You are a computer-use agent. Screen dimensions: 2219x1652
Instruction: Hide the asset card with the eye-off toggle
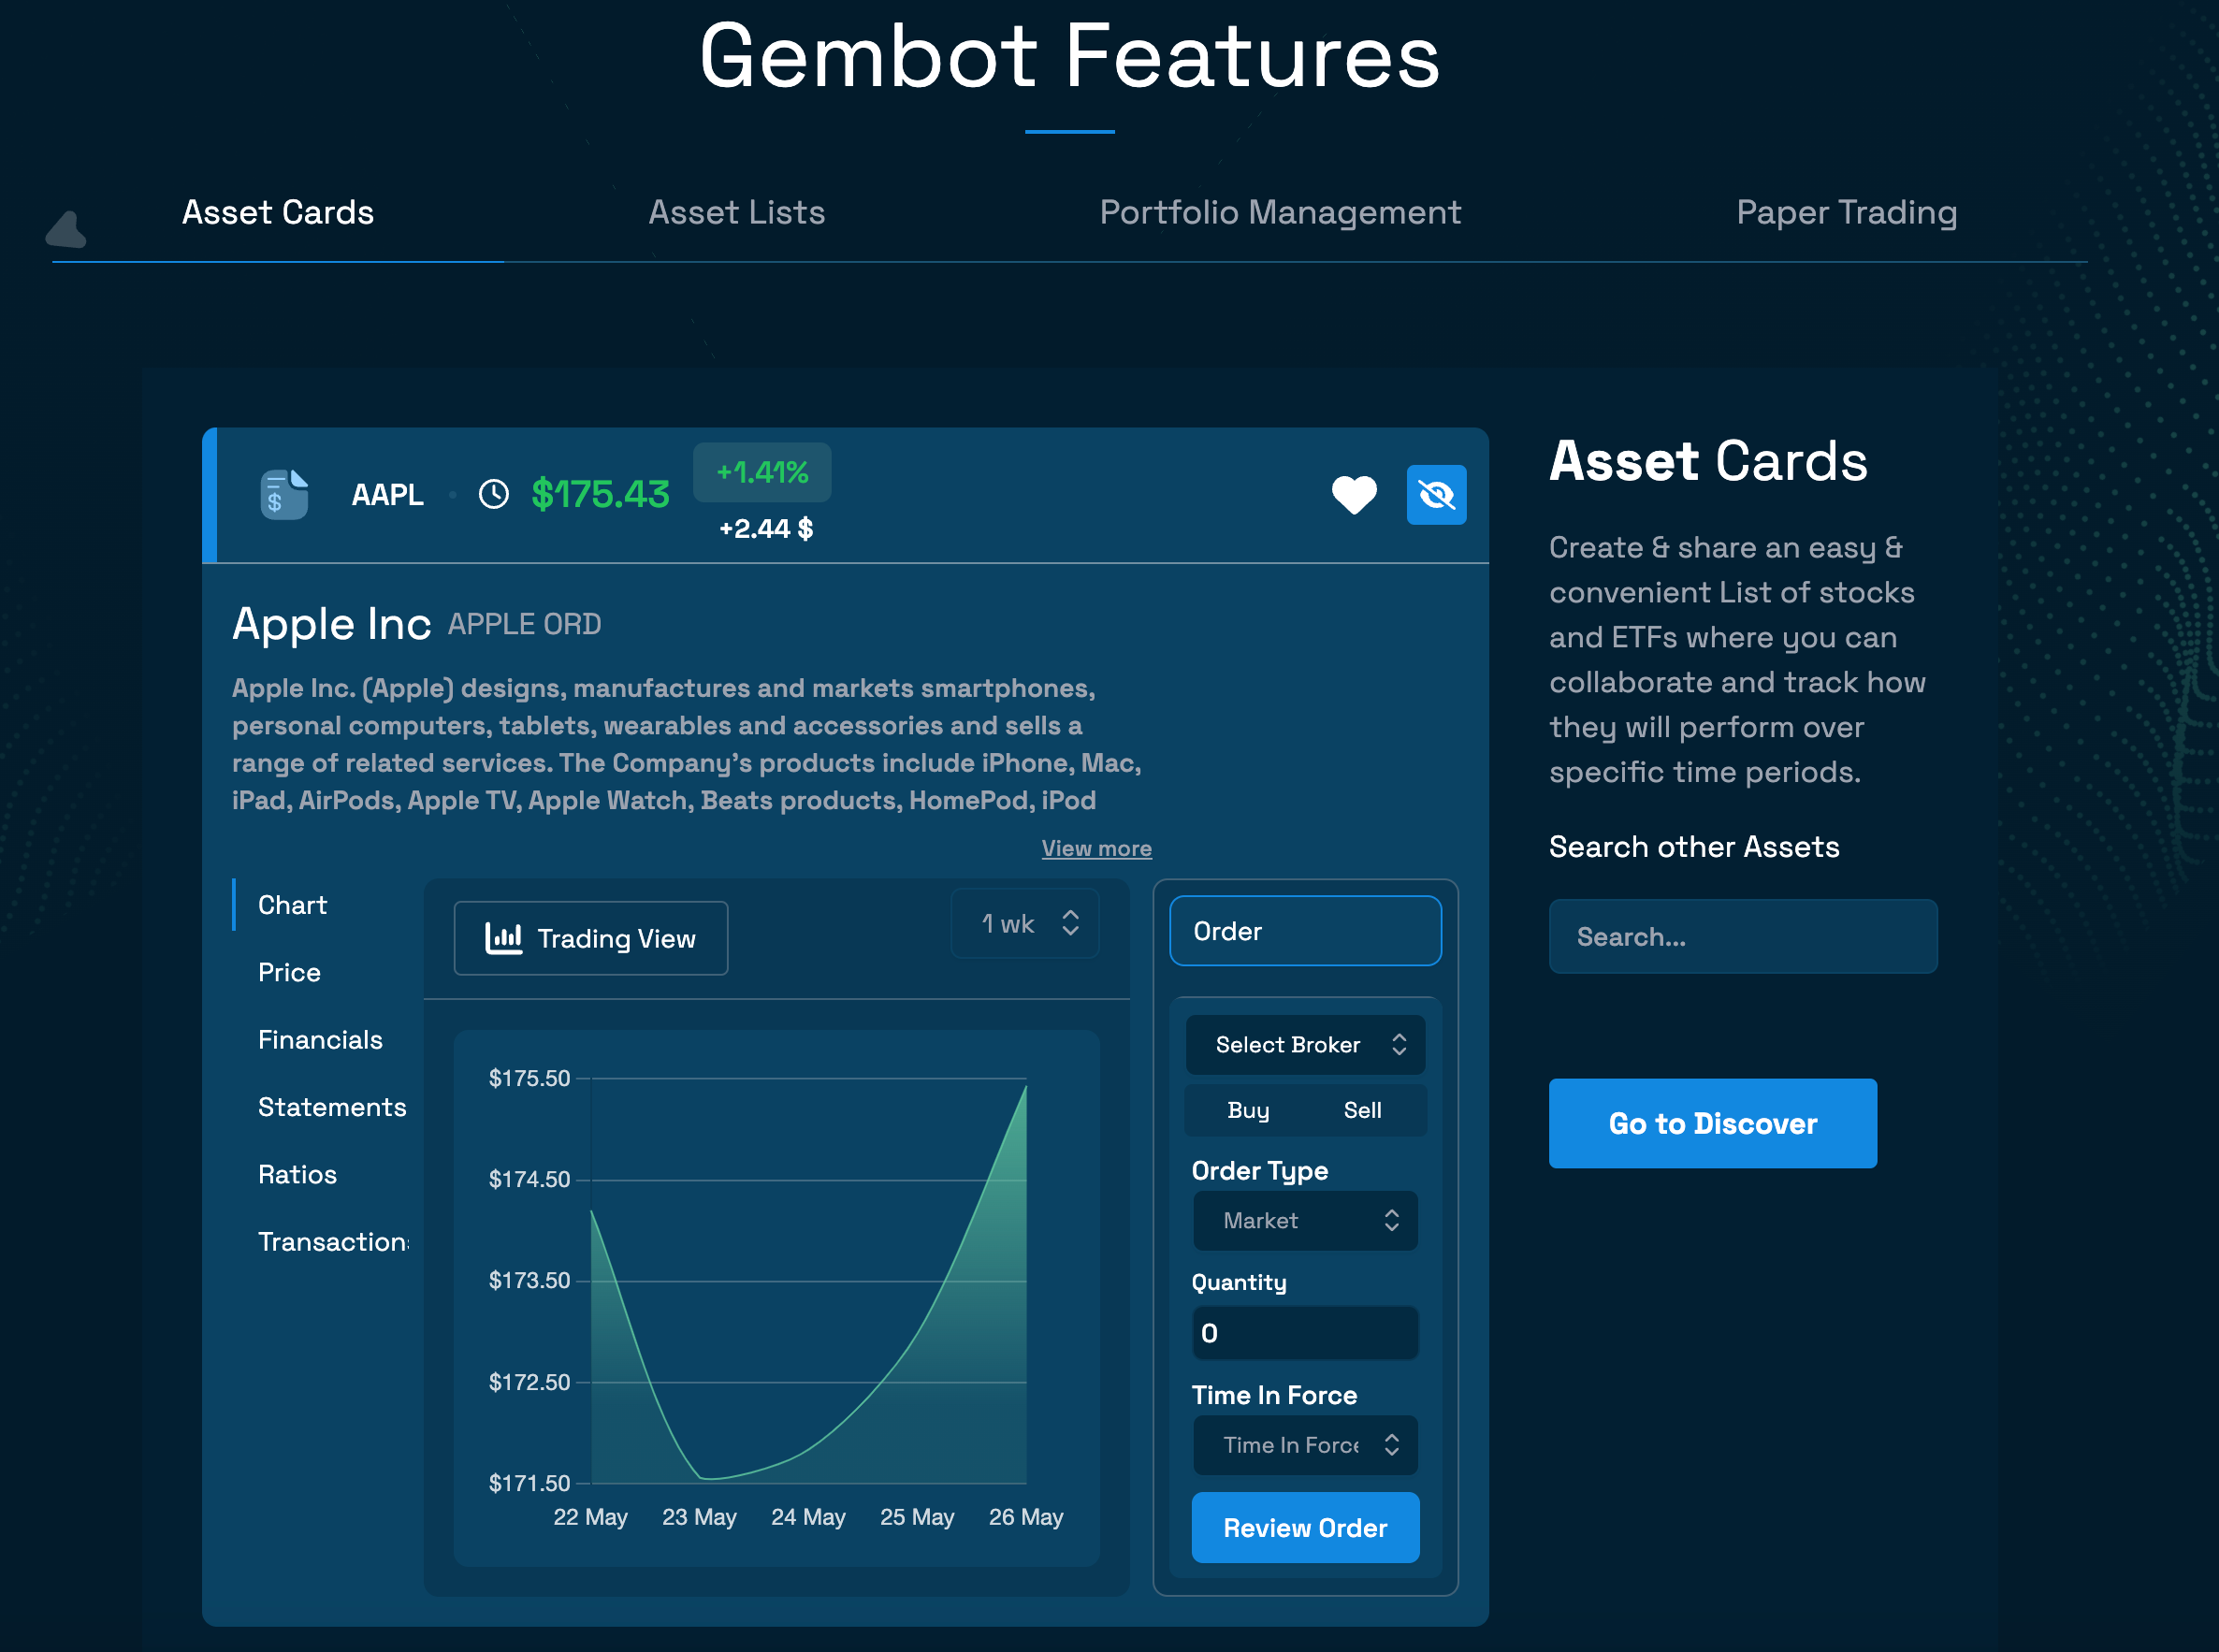click(1435, 494)
